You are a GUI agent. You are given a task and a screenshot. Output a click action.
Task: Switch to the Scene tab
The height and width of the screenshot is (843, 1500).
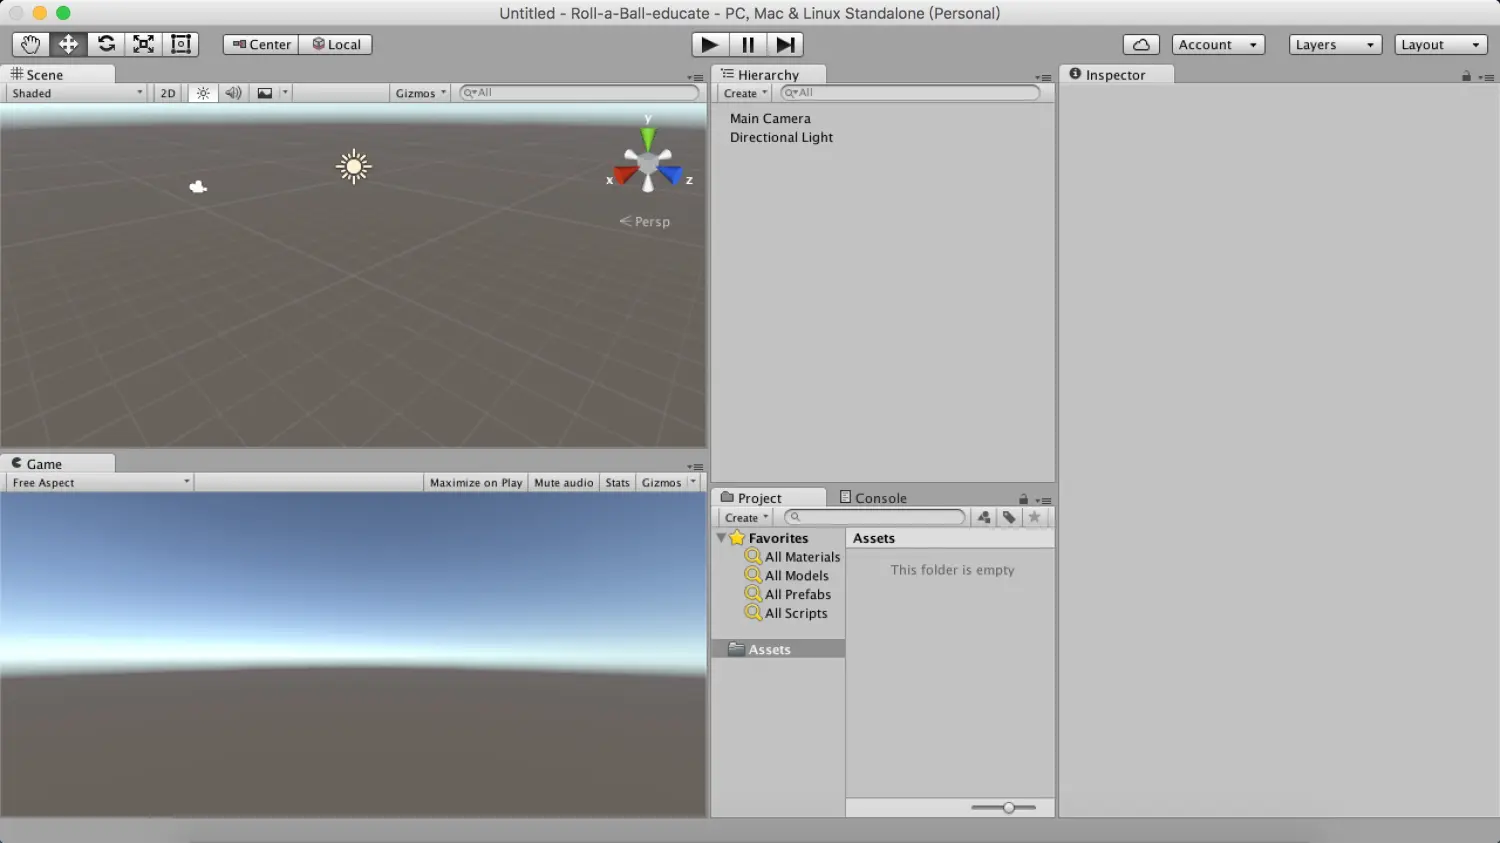(57, 74)
